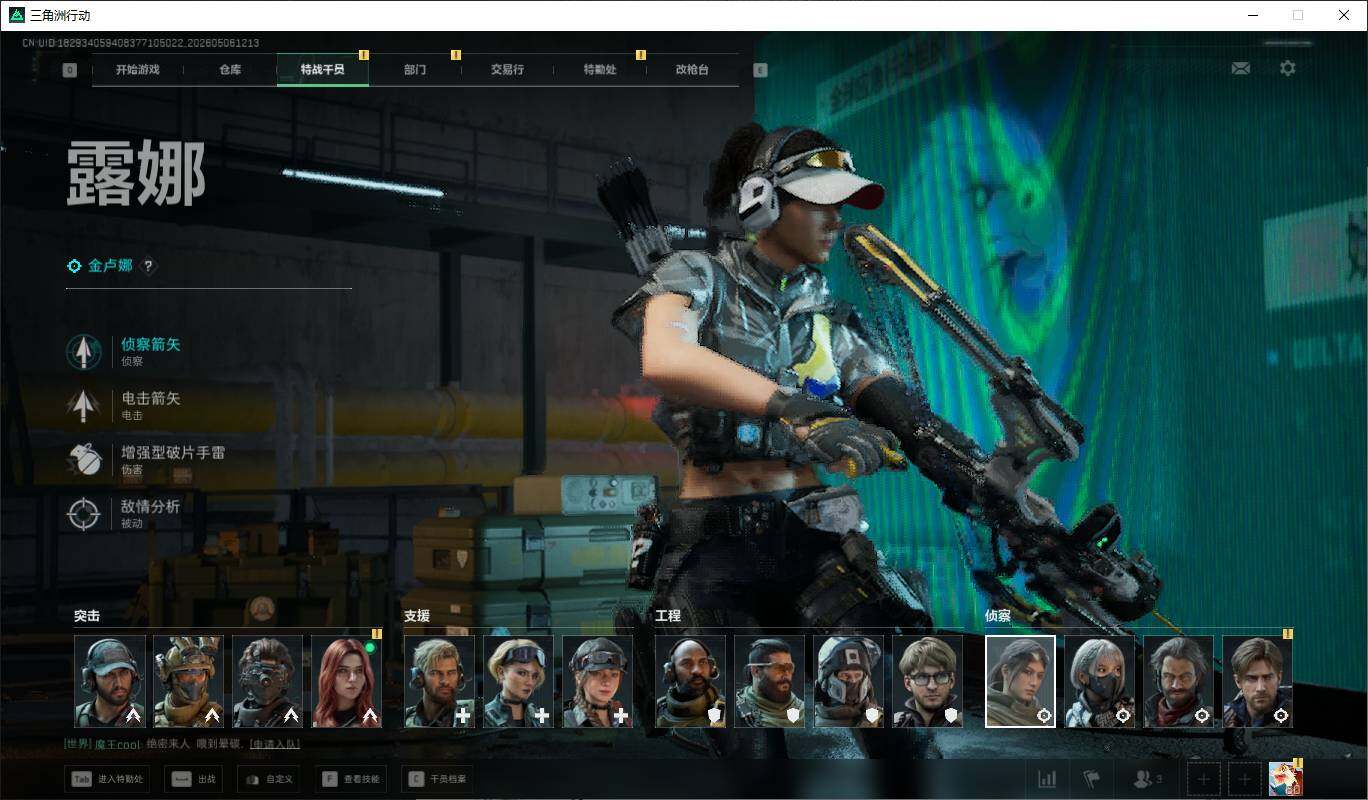Choose 工程 operator wearing headset
Image resolution: width=1368 pixels, height=800 pixels.
click(691, 681)
